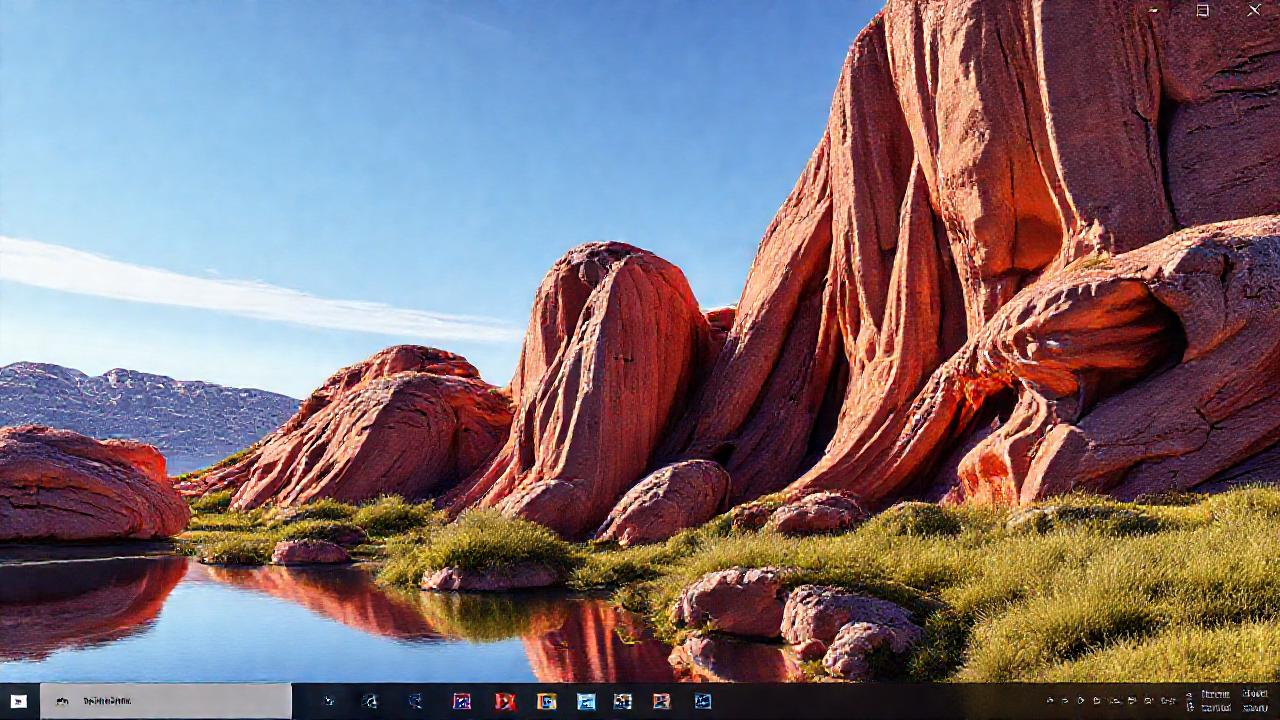The width and height of the screenshot is (1280, 720).
Task: Expand hidden icons in the system tray
Action: click(1048, 702)
